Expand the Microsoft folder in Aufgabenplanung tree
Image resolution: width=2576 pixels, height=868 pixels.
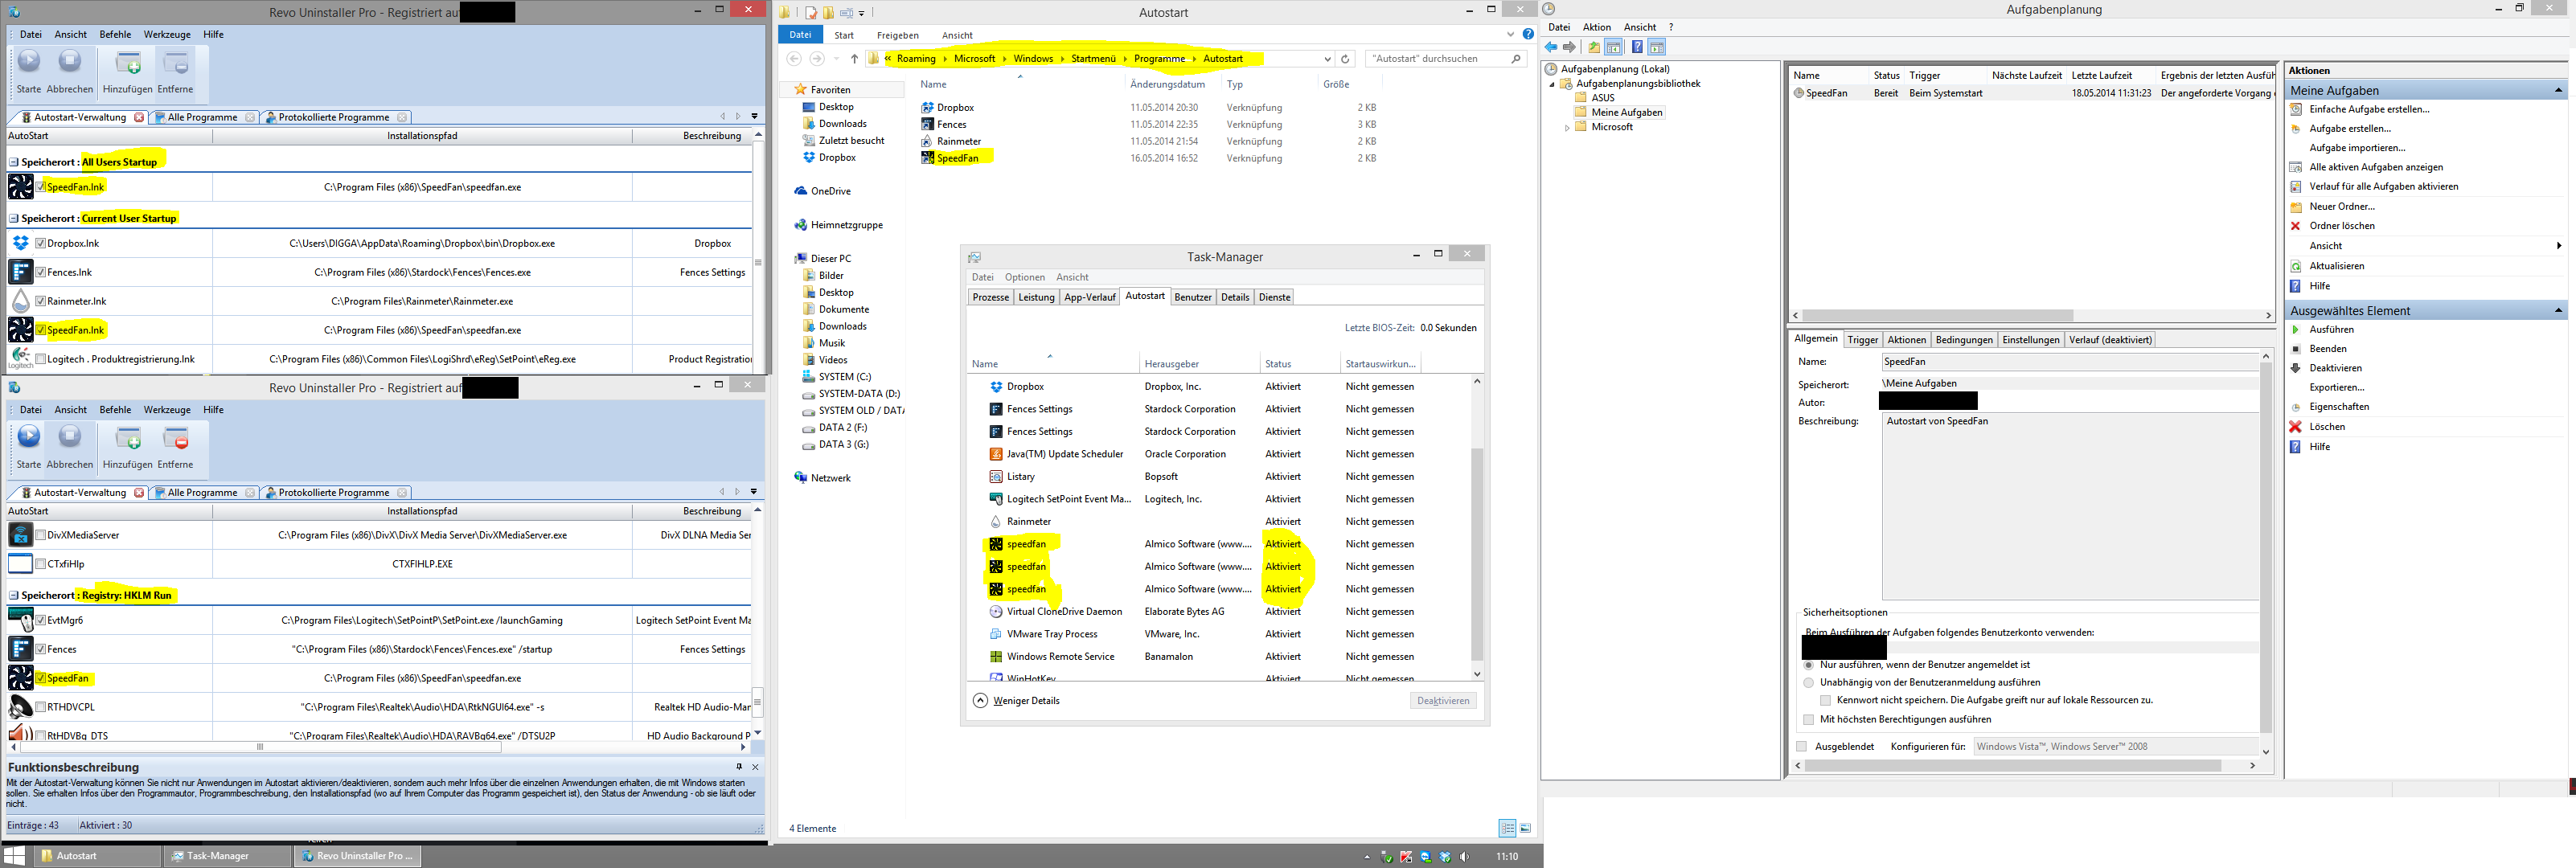(x=1567, y=128)
